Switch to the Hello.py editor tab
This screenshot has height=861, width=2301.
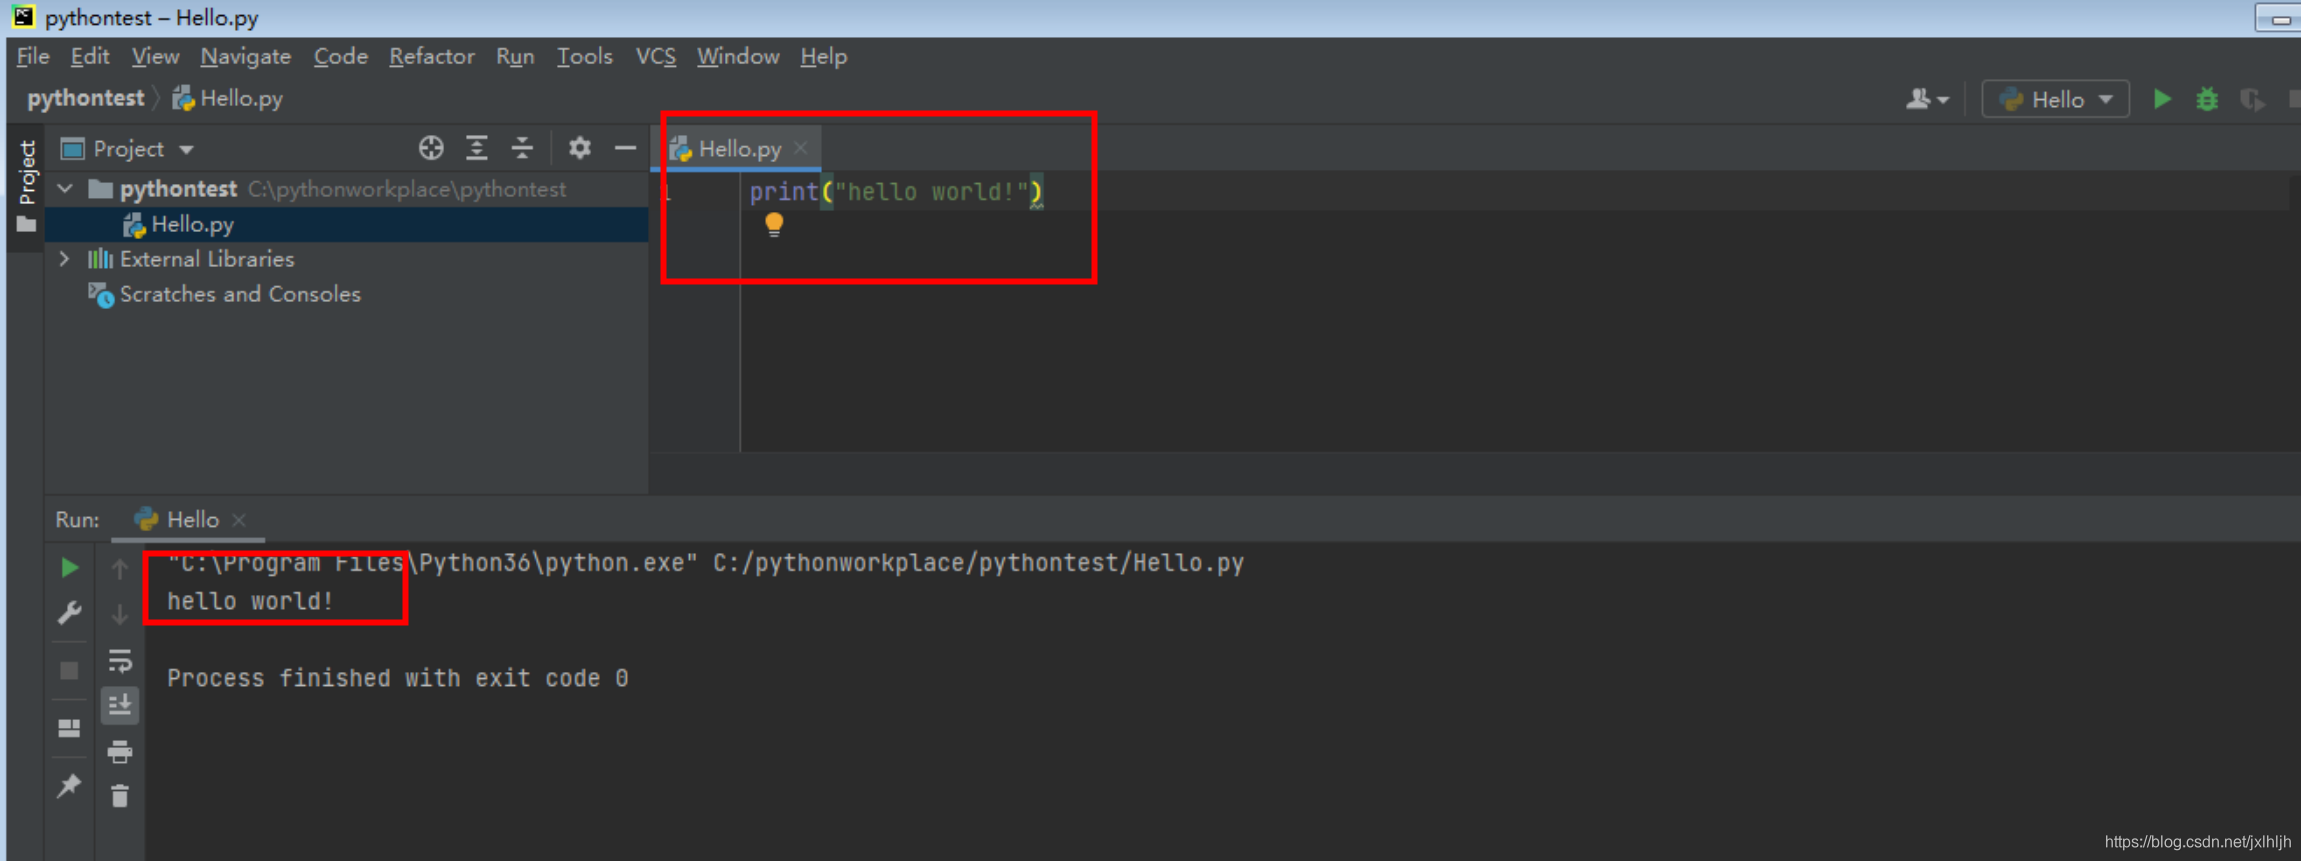point(739,149)
